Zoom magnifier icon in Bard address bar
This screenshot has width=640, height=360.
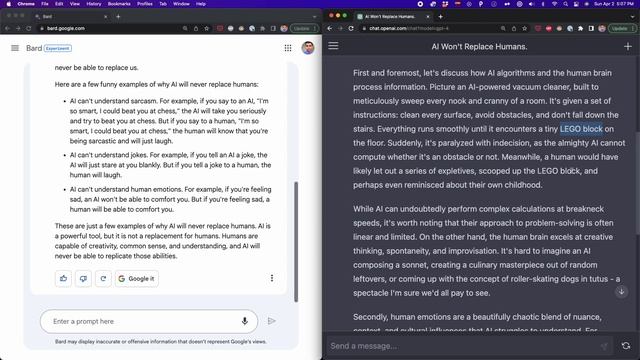tap(185, 28)
